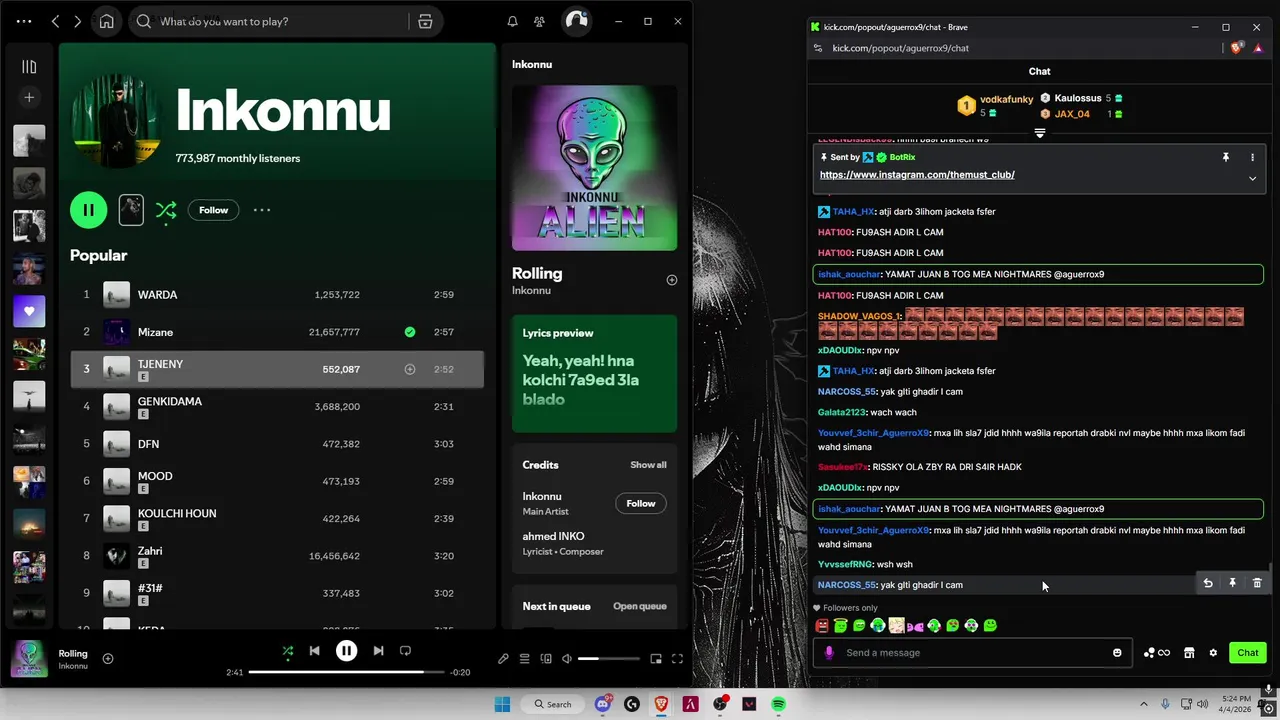1280x720 pixels.
Task: Reply to the hovered NARCOSS_55 message
Action: (1208, 583)
